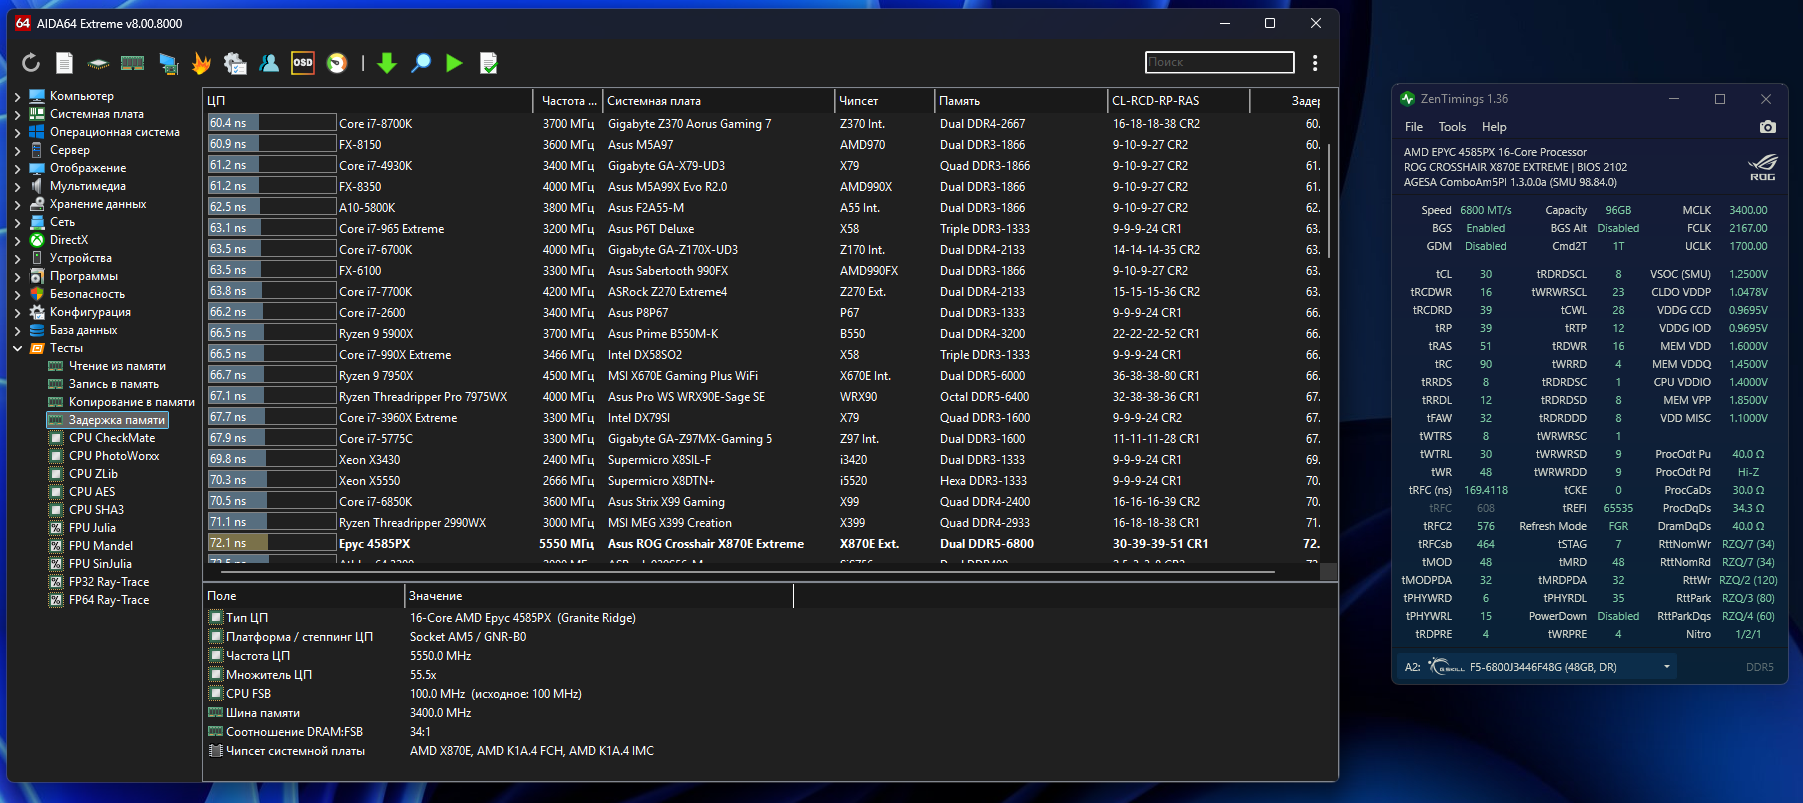The width and height of the screenshot is (1803, 803).
Task: Expand the Сервер tree node
Action: pyautogui.click(x=17, y=150)
